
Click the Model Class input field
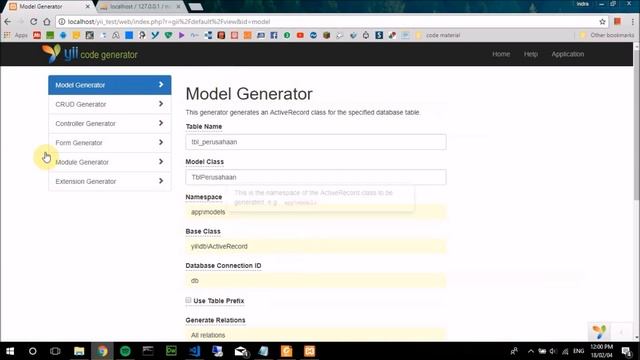pos(316,177)
